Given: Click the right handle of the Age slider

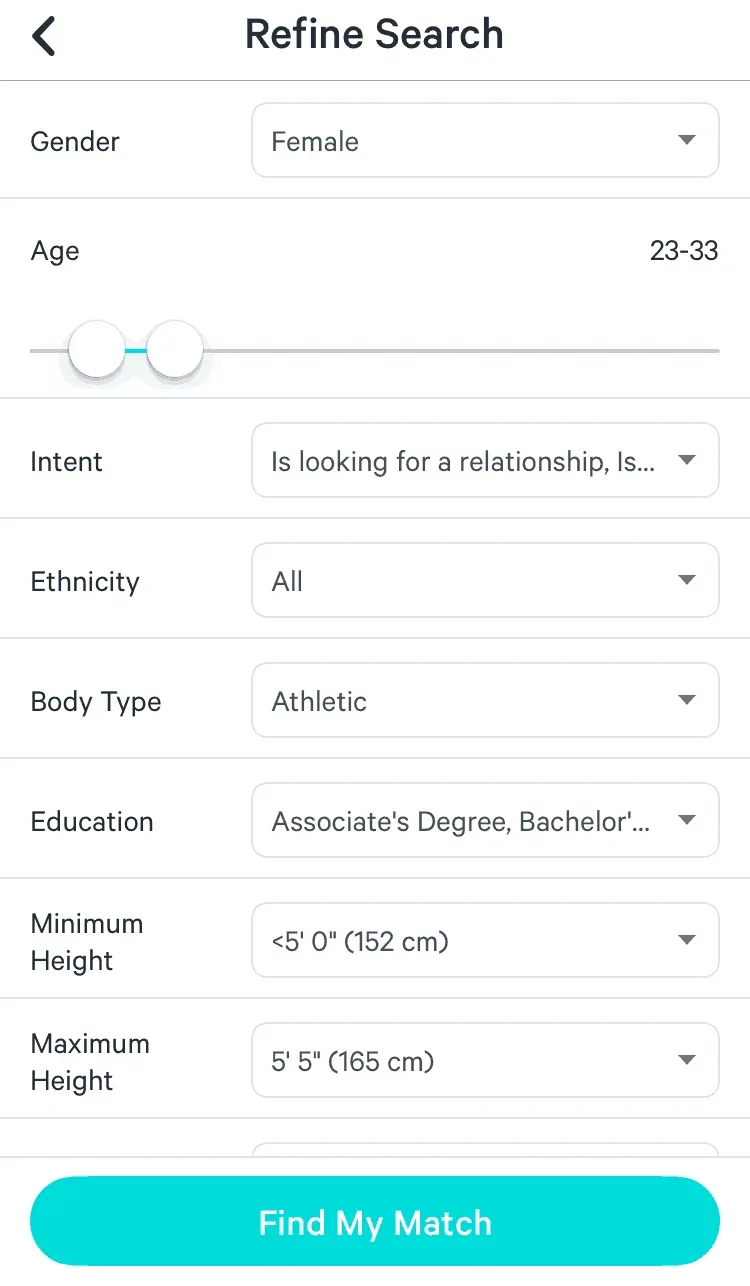Looking at the screenshot, I should (174, 348).
